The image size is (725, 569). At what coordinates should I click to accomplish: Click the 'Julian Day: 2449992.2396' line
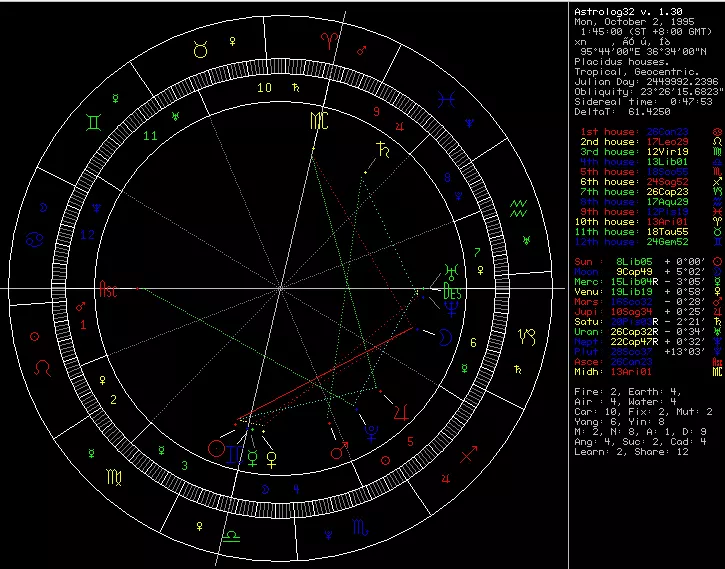tap(646, 82)
